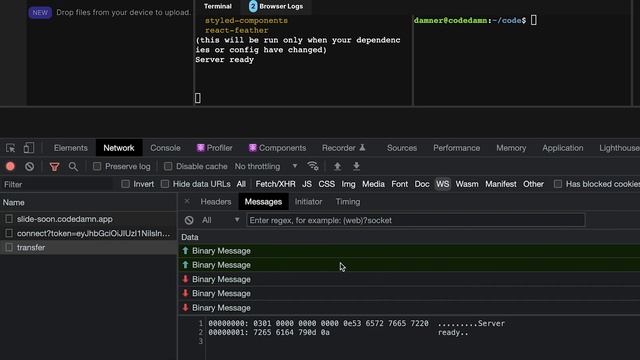This screenshot has height=360, width=640.
Task: Clear the network log
Action: 29,167
